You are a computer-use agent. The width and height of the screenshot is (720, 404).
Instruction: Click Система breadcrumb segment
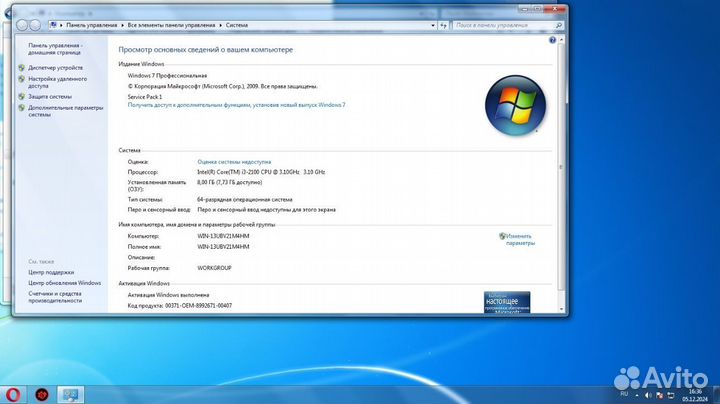coord(237,25)
